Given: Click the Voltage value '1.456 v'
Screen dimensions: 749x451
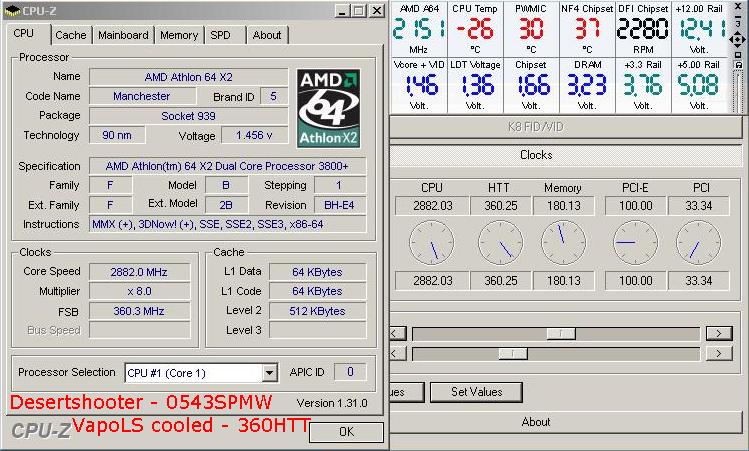Looking at the screenshot, I should click(255, 136).
